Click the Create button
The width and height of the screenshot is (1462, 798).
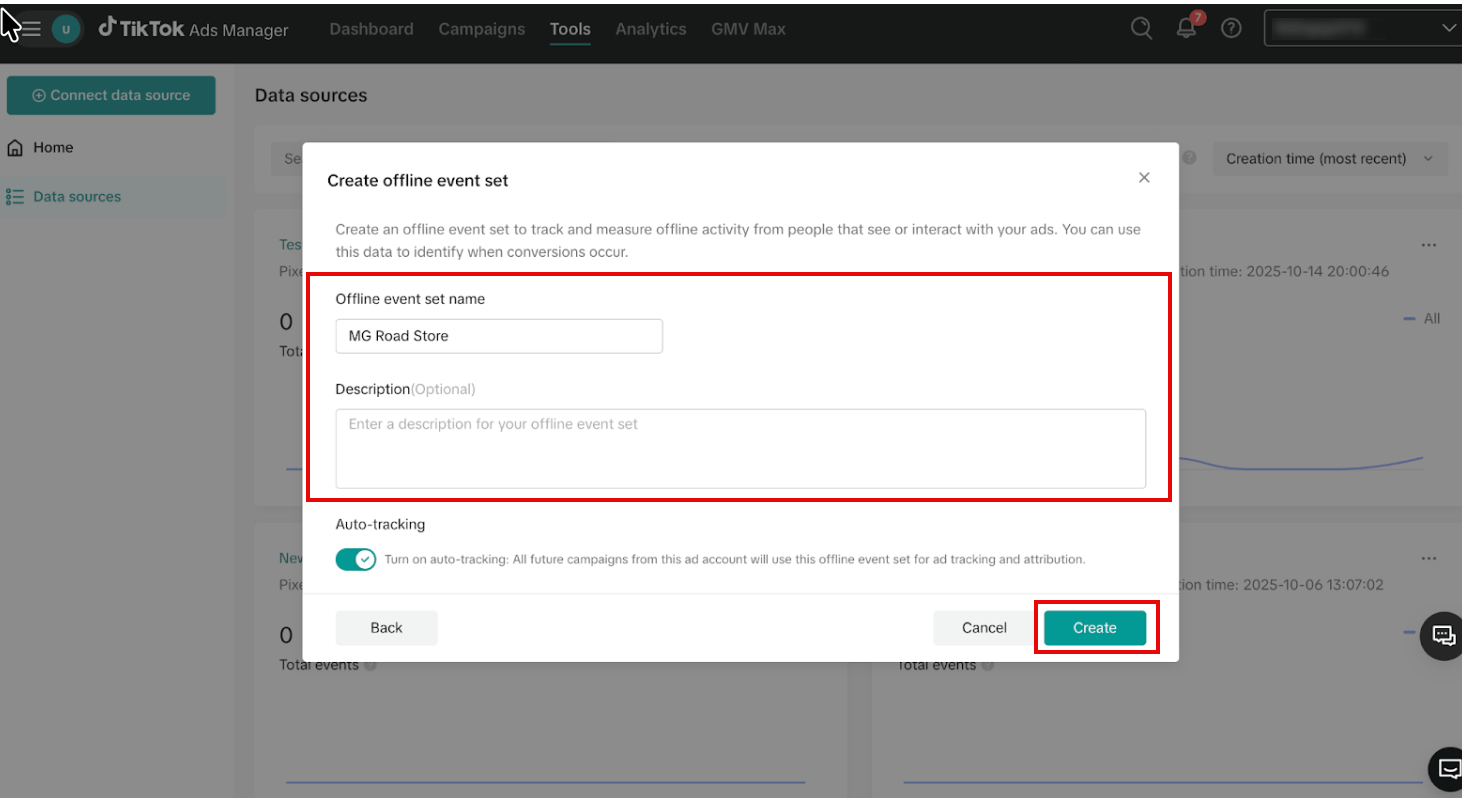[1095, 628]
